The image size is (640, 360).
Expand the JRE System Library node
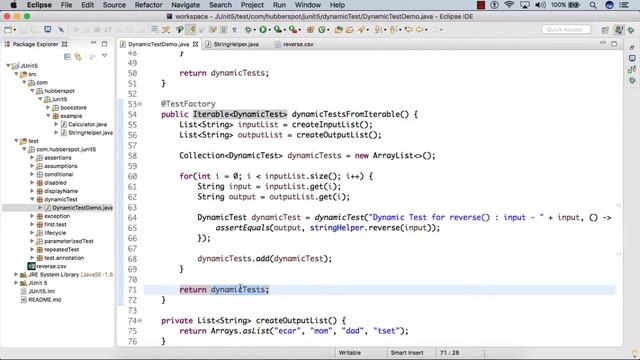click(x=16, y=275)
